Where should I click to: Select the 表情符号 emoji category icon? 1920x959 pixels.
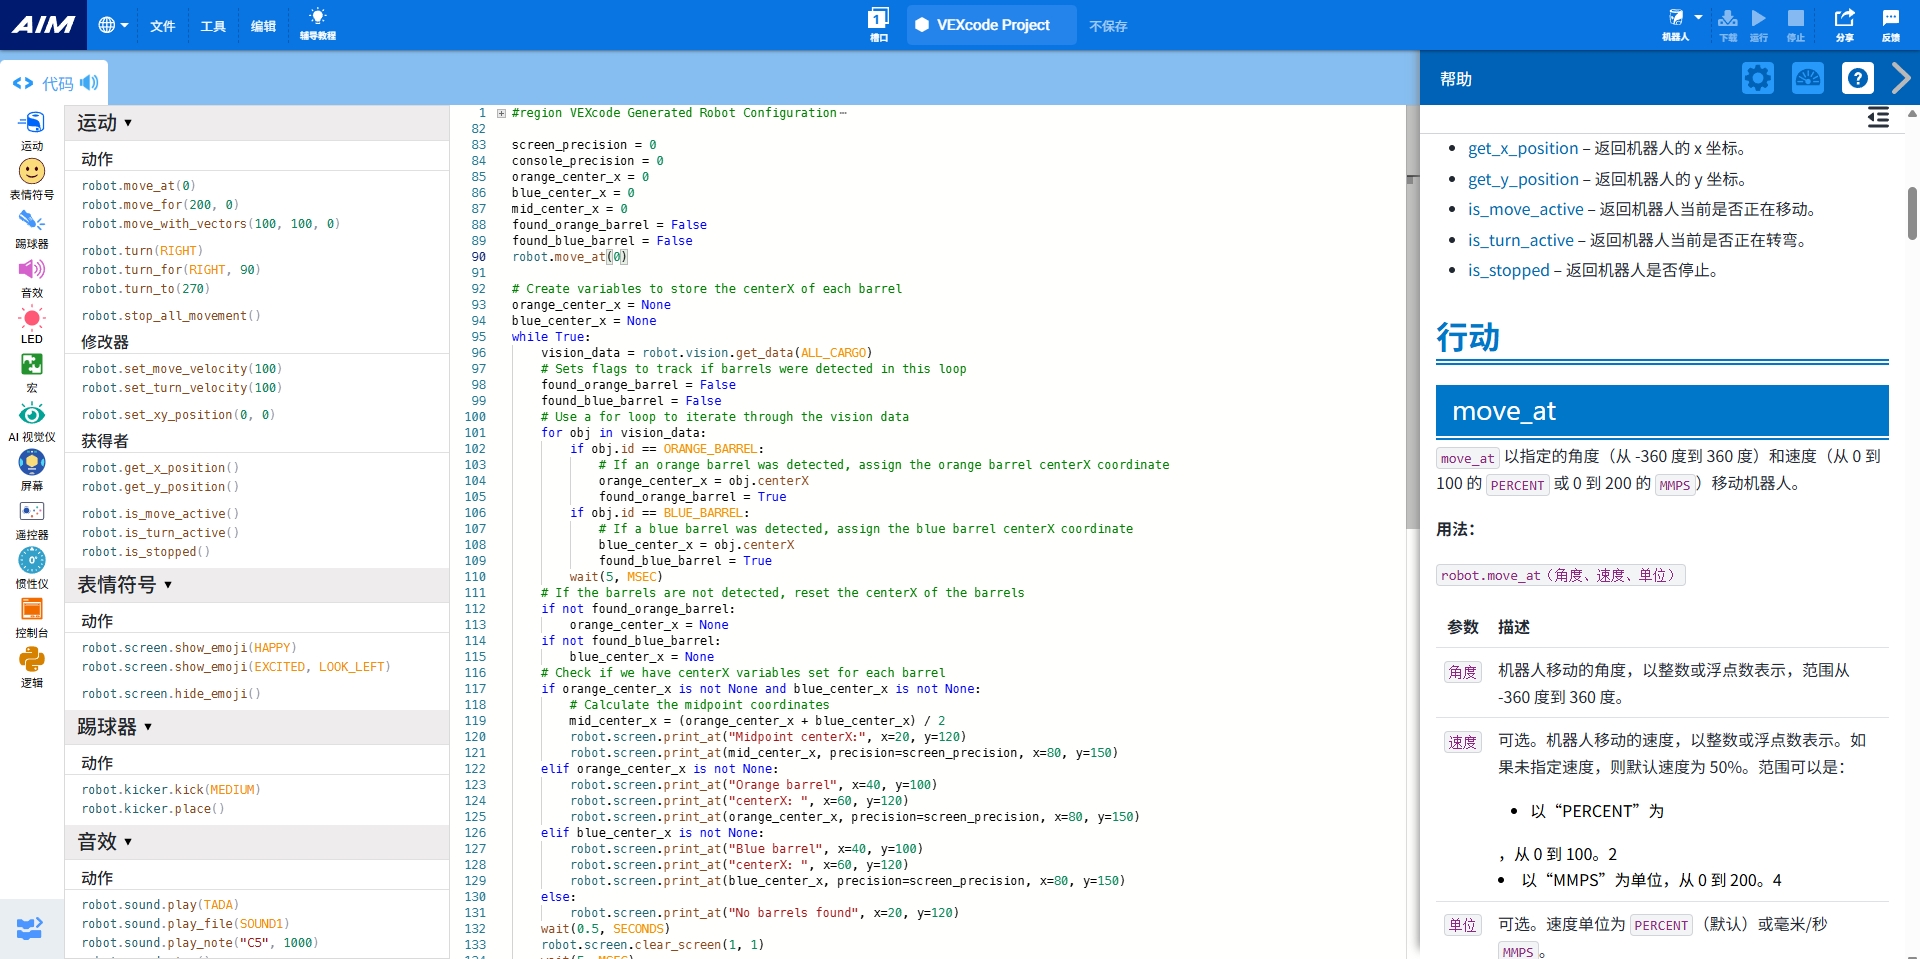[32, 180]
